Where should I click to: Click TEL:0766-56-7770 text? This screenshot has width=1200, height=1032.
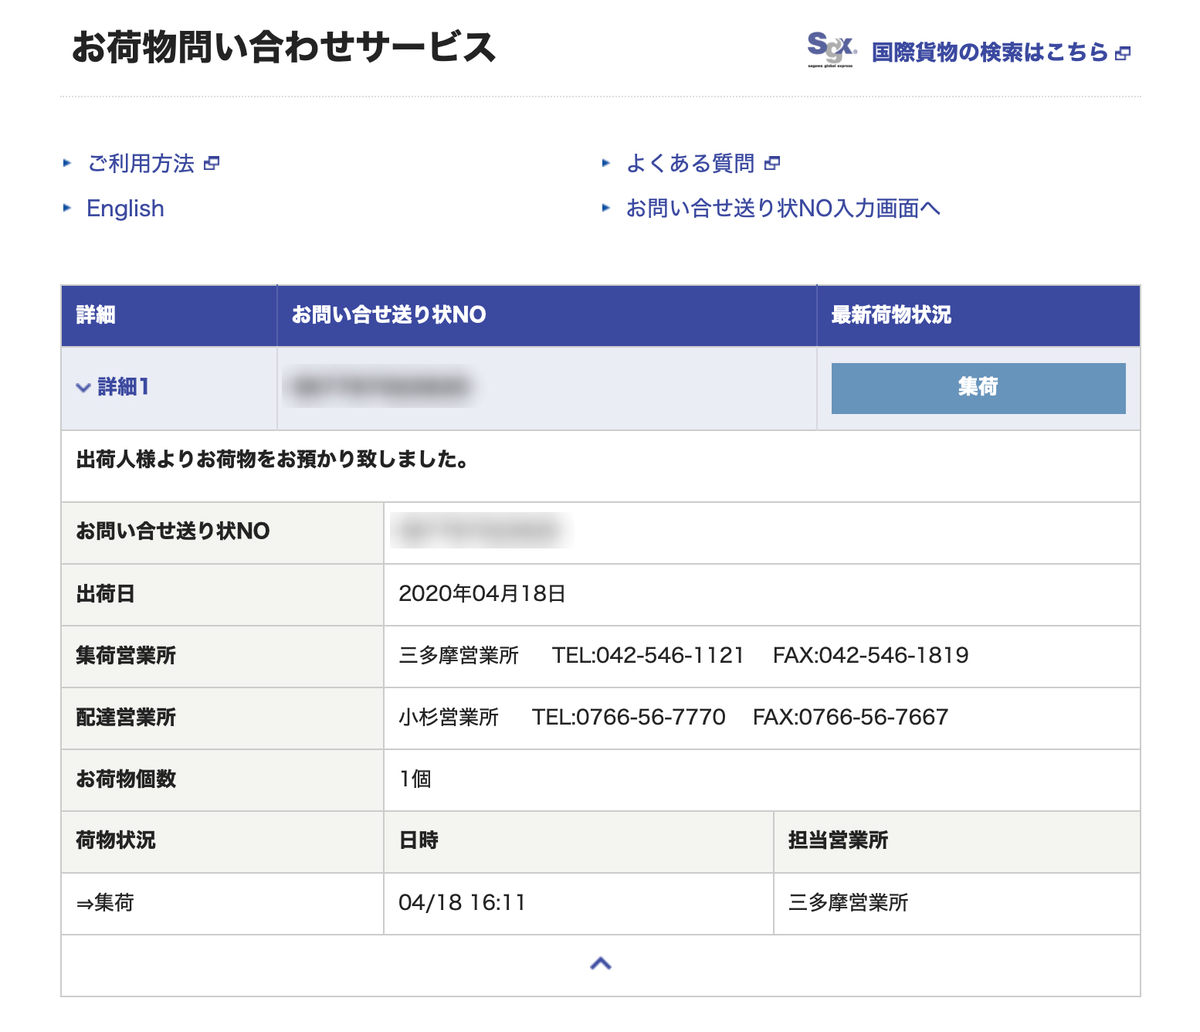click(x=629, y=717)
